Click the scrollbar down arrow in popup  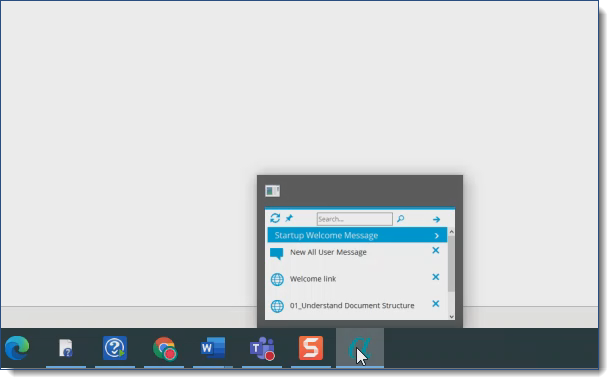point(451,316)
